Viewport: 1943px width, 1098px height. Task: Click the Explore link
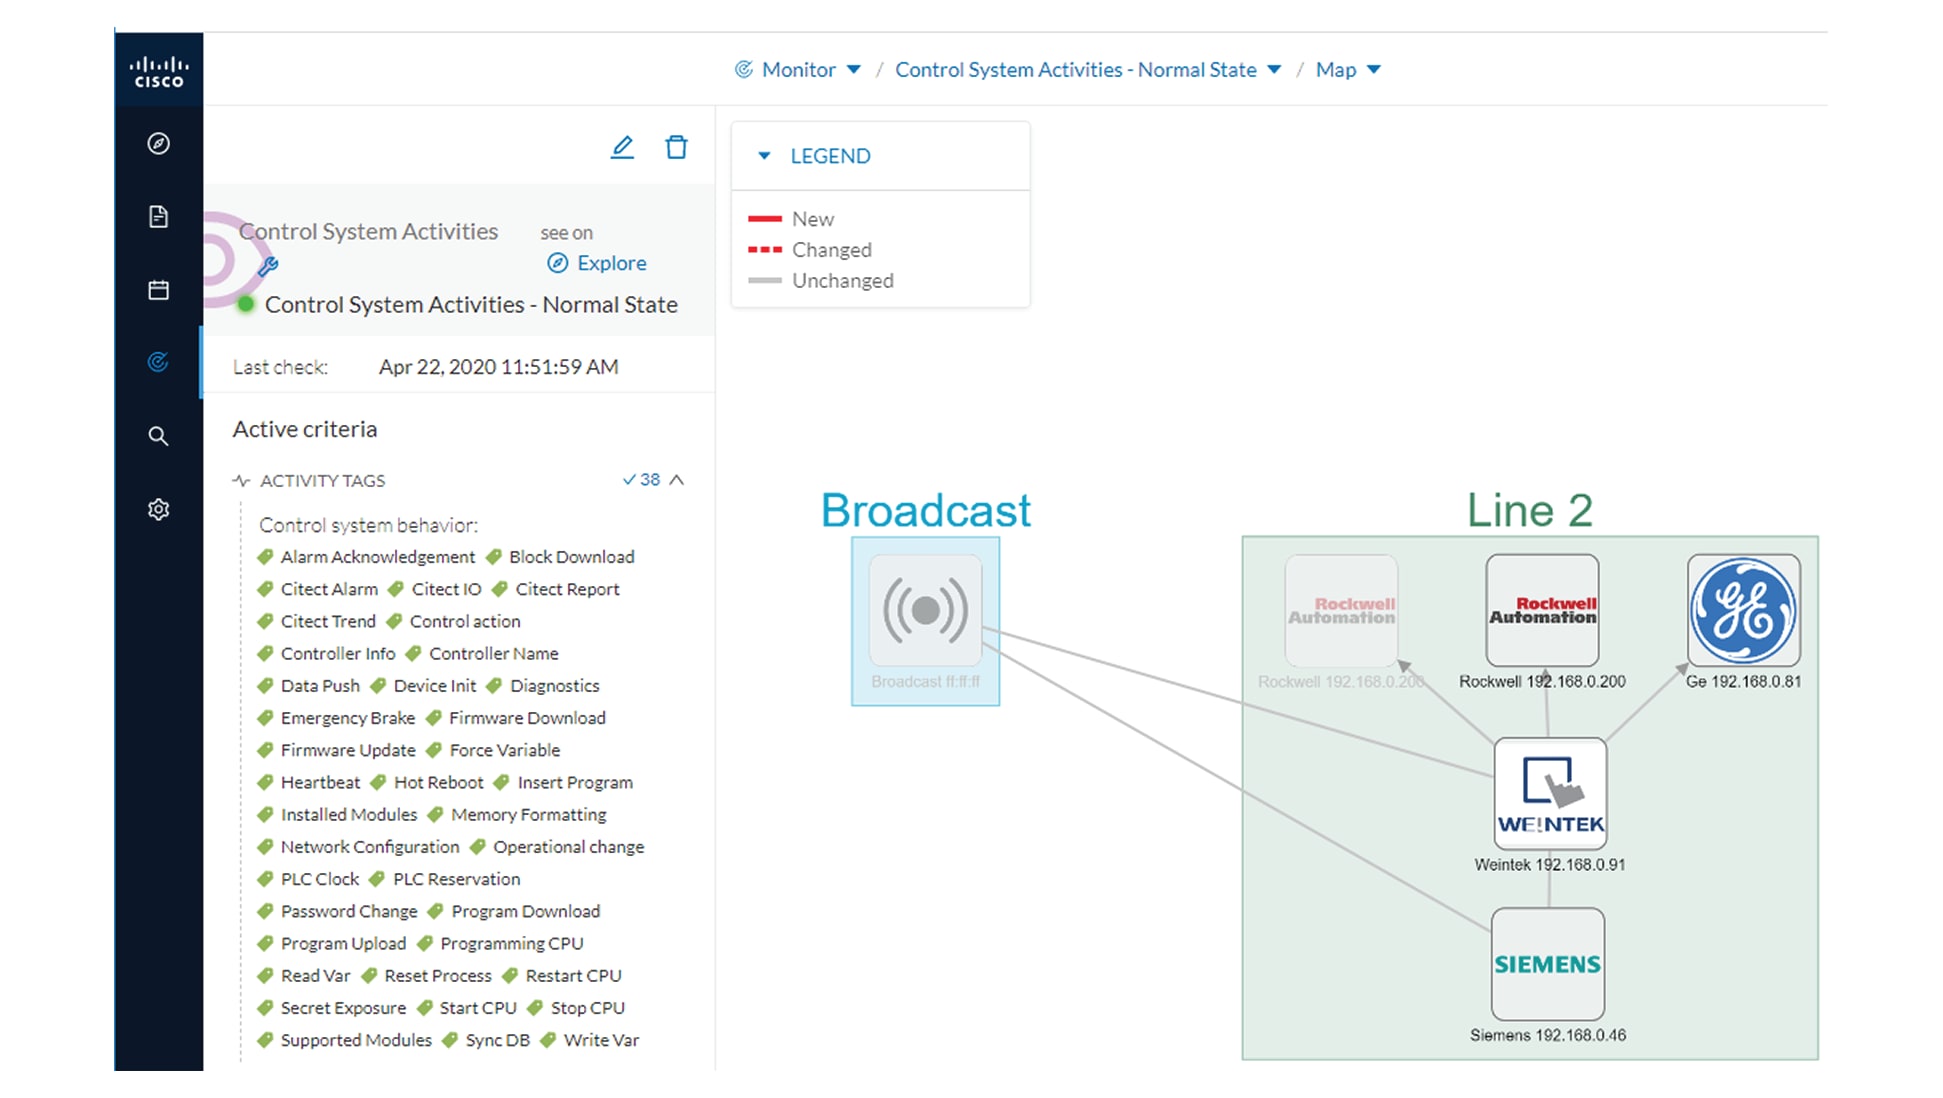click(x=597, y=263)
